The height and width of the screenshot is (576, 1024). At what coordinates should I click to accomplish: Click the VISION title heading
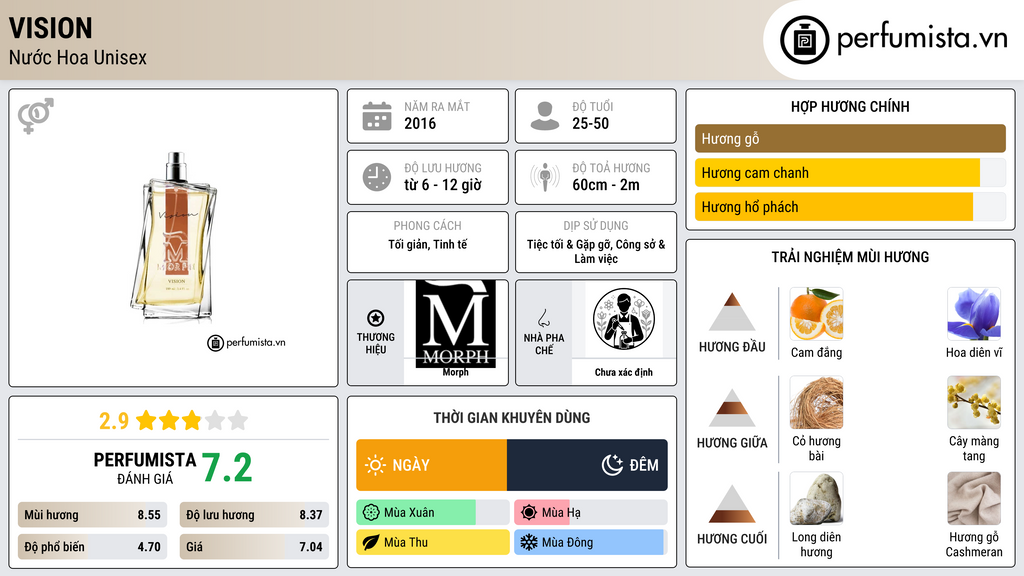[x=50, y=28]
